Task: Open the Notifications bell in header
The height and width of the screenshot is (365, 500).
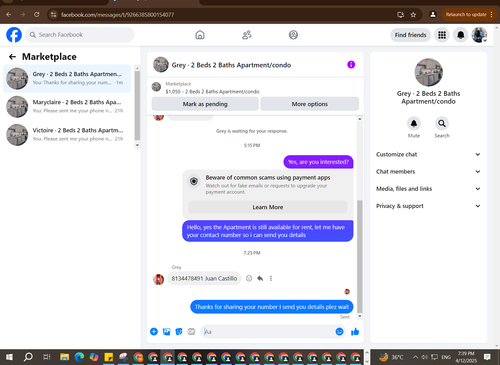Action: (461, 35)
